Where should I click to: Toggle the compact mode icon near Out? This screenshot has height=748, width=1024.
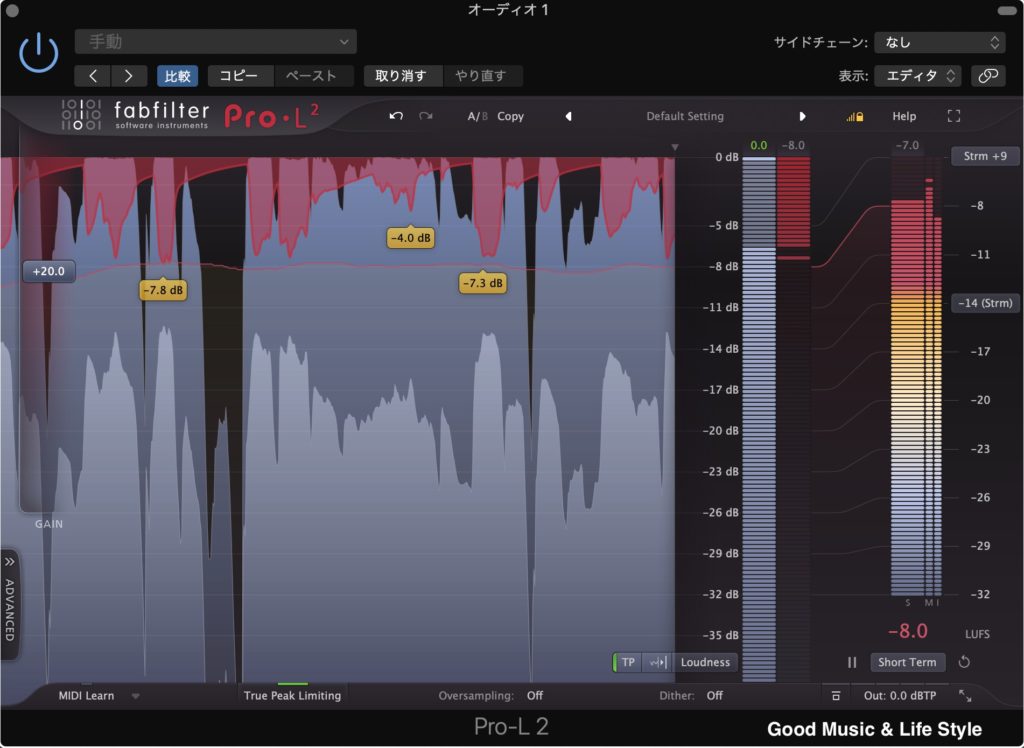[835, 696]
